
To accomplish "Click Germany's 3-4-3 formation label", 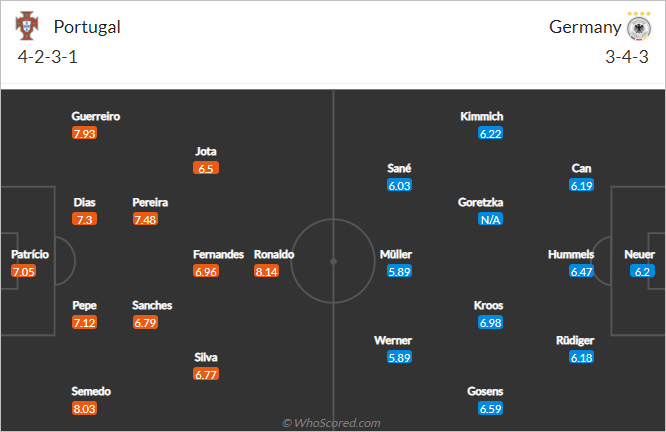I will tap(628, 57).
